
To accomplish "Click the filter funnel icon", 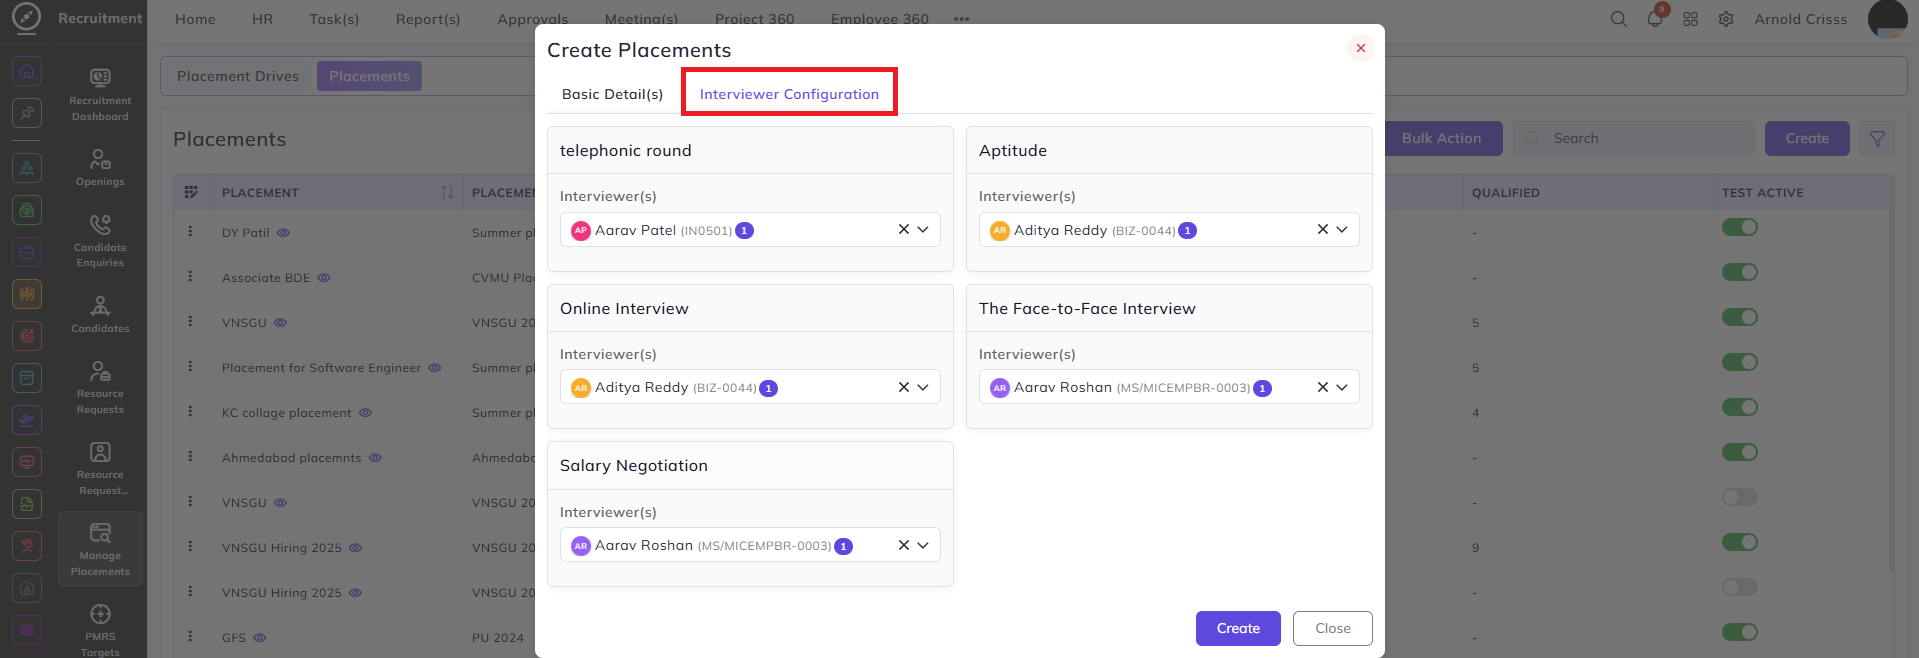I will point(1877,139).
